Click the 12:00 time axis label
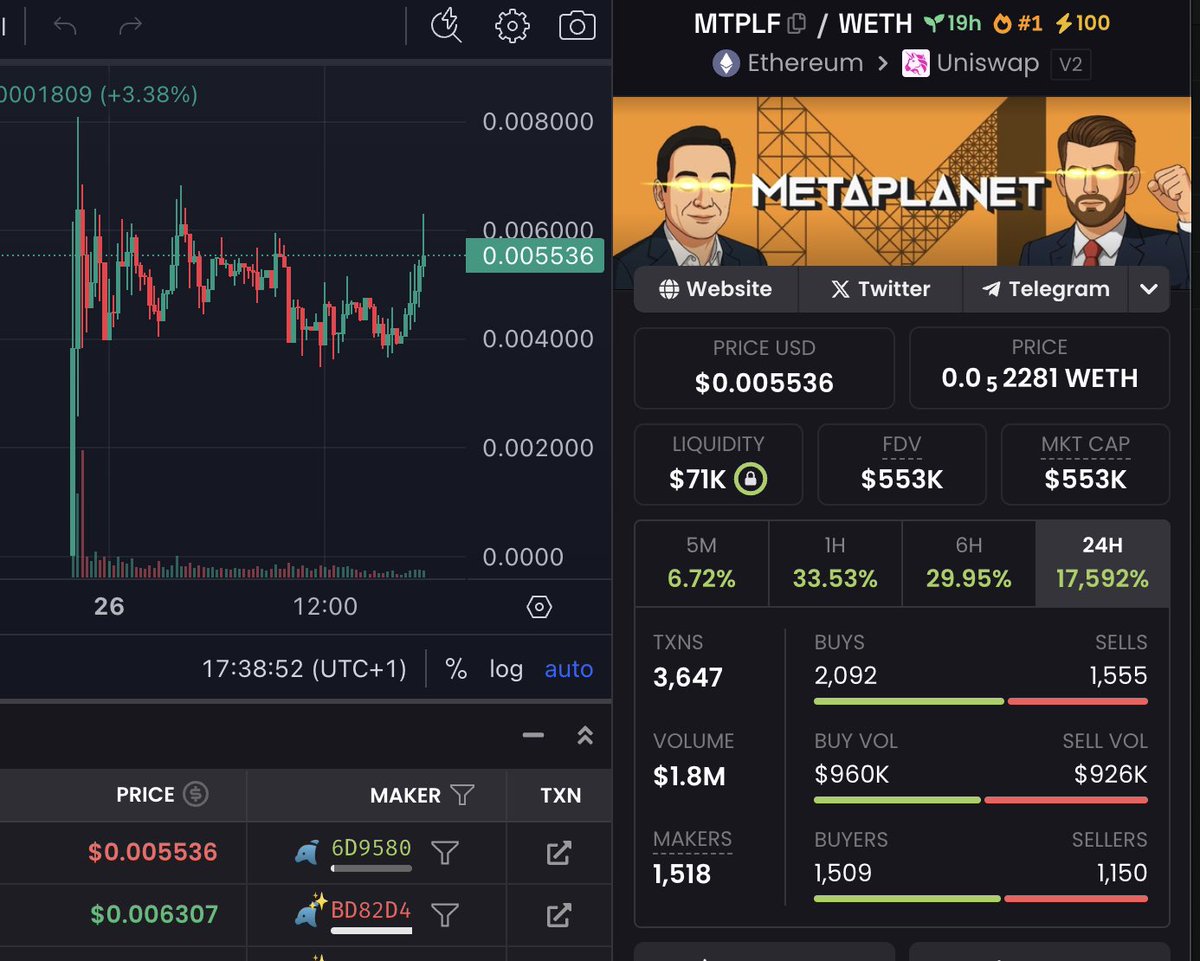 pos(325,607)
